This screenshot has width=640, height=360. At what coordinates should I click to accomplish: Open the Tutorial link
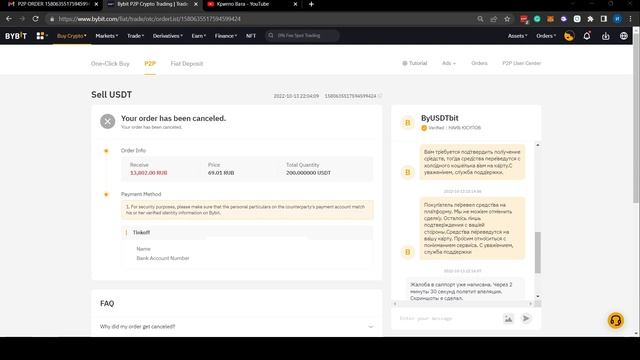point(415,63)
